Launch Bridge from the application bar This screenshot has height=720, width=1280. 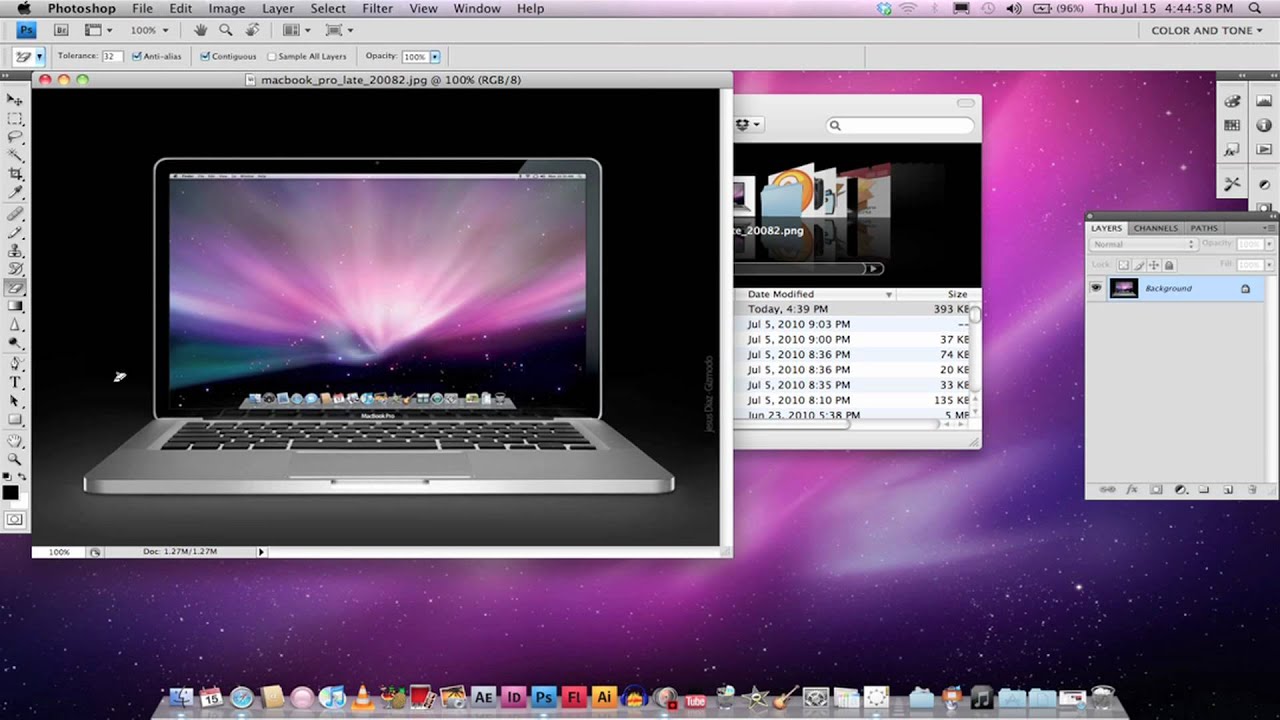[61, 30]
